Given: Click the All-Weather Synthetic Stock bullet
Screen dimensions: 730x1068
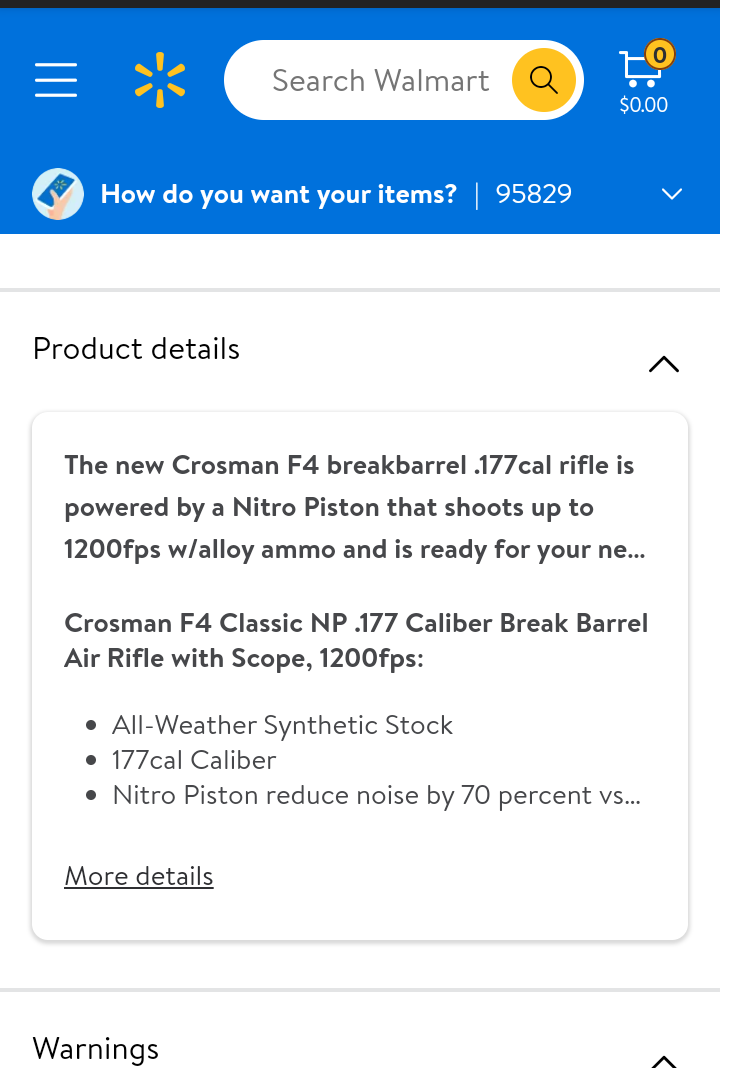Looking at the screenshot, I should 283,725.
